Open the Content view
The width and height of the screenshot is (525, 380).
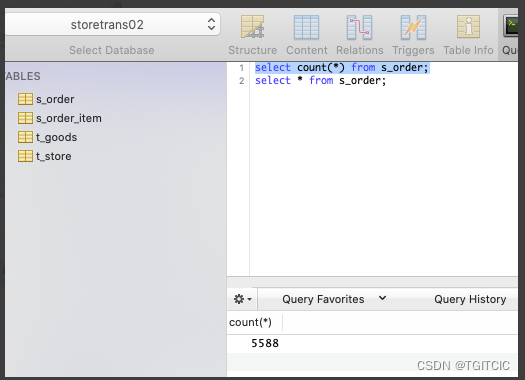click(x=306, y=35)
